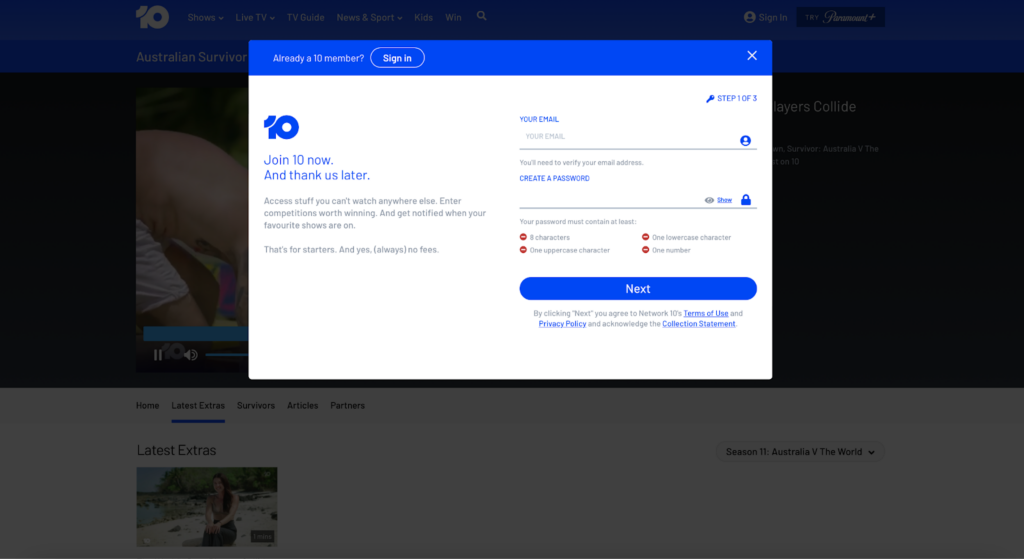Expand the Shows menu

click(x=205, y=18)
